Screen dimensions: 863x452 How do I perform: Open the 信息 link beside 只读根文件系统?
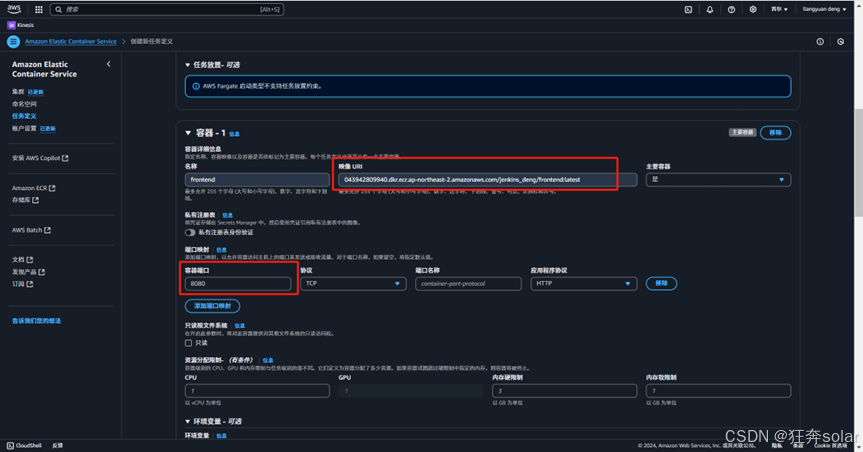[239, 326]
